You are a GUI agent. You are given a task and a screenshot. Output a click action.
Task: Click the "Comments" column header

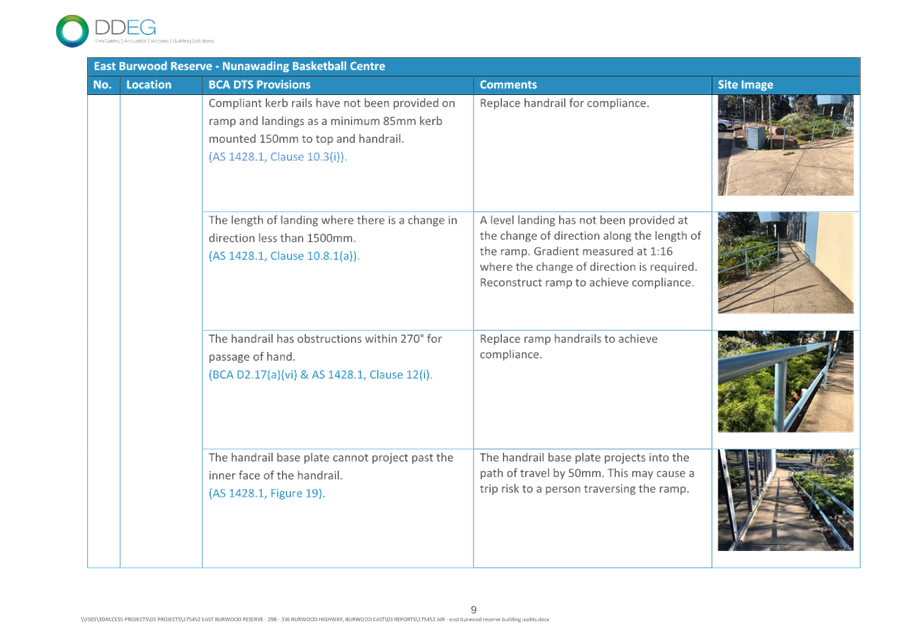(508, 85)
